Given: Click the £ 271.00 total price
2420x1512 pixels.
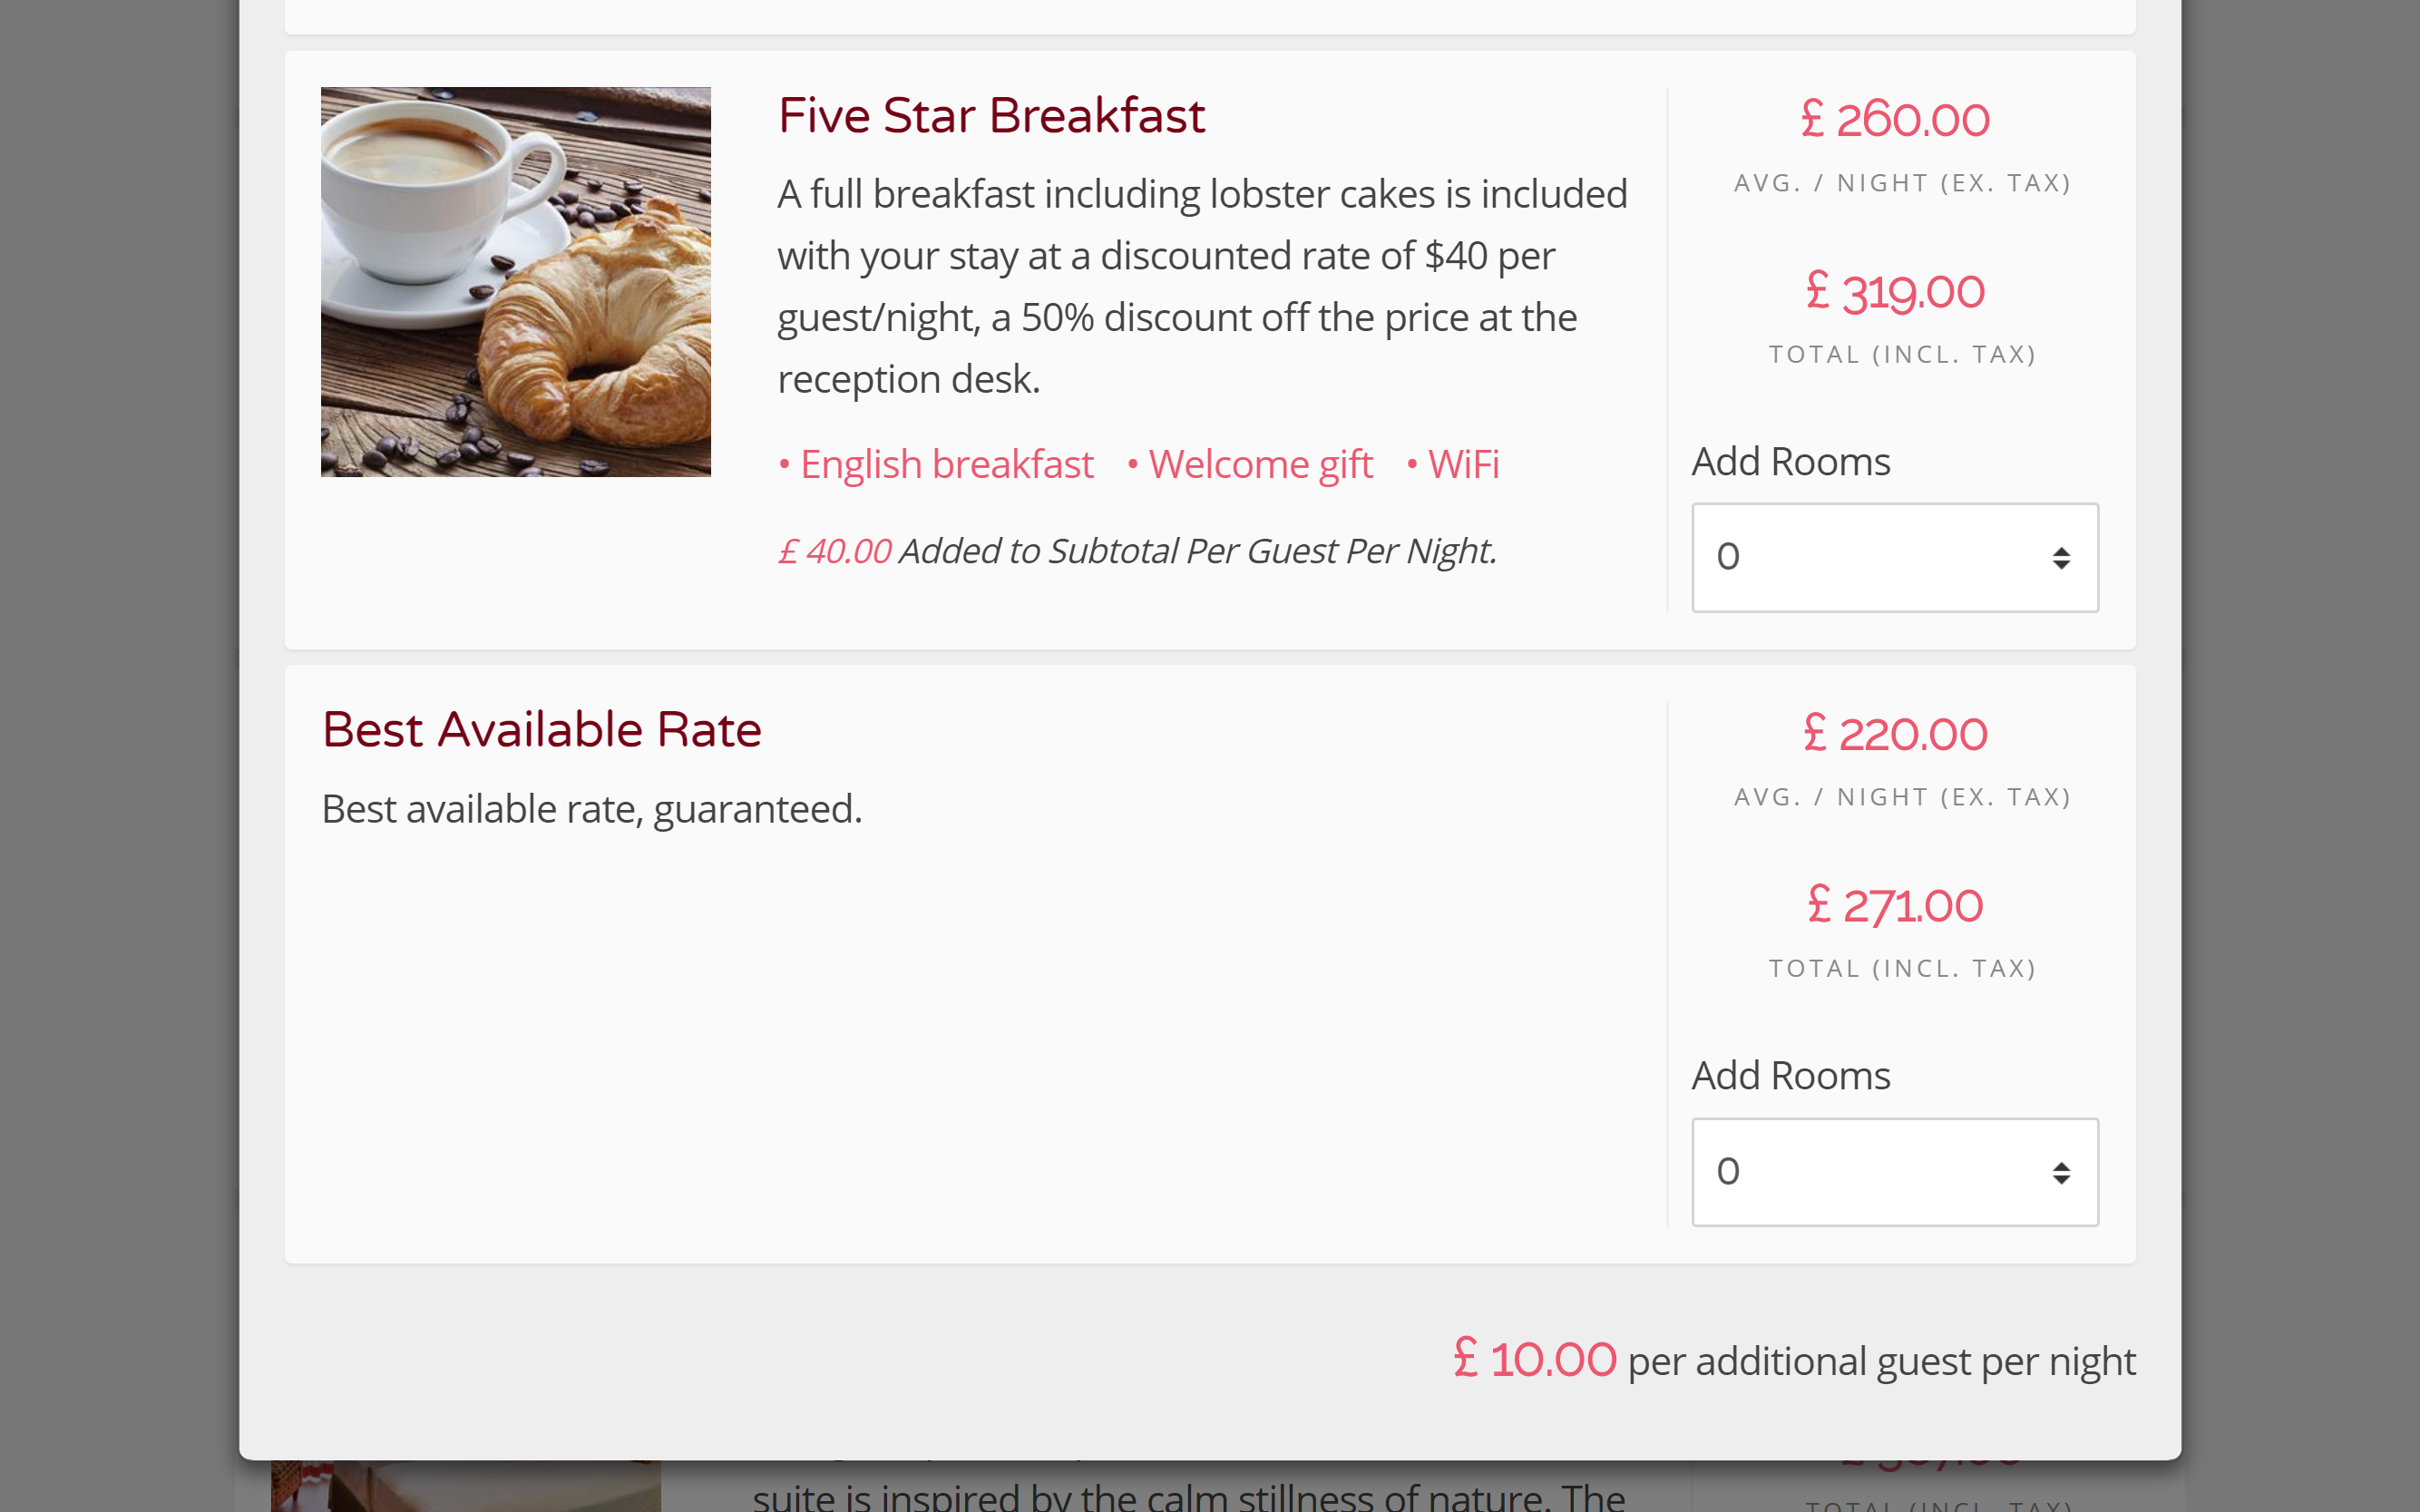Looking at the screenshot, I should tap(1894, 906).
